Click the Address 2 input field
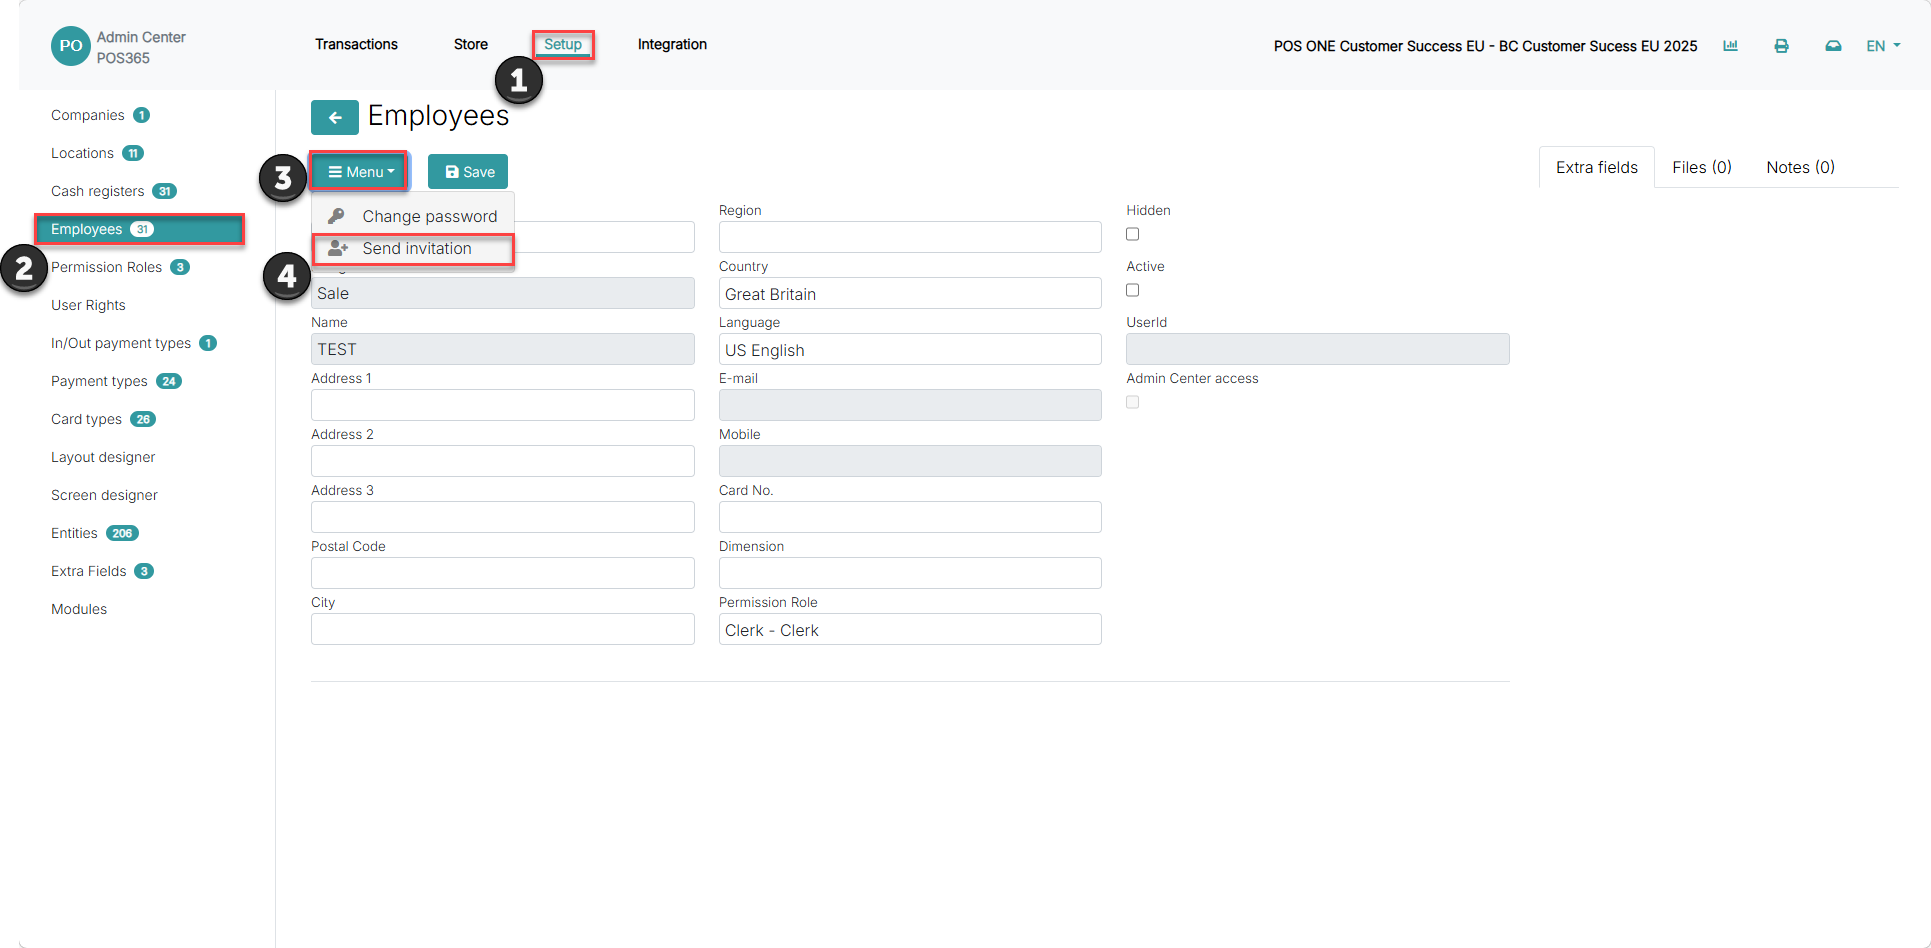This screenshot has width=1931, height=948. (x=503, y=461)
